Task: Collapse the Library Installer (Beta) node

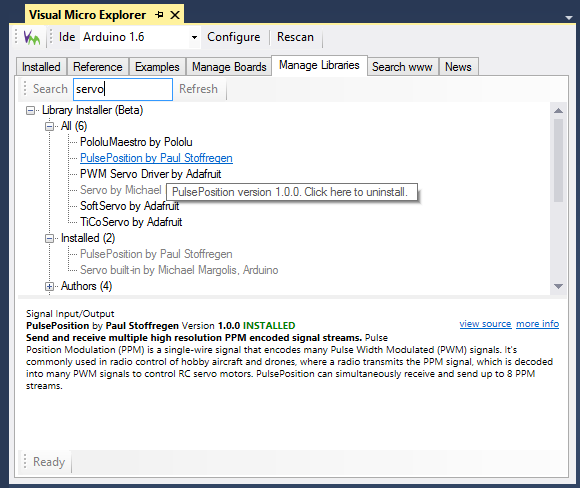Action: point(30,111)
